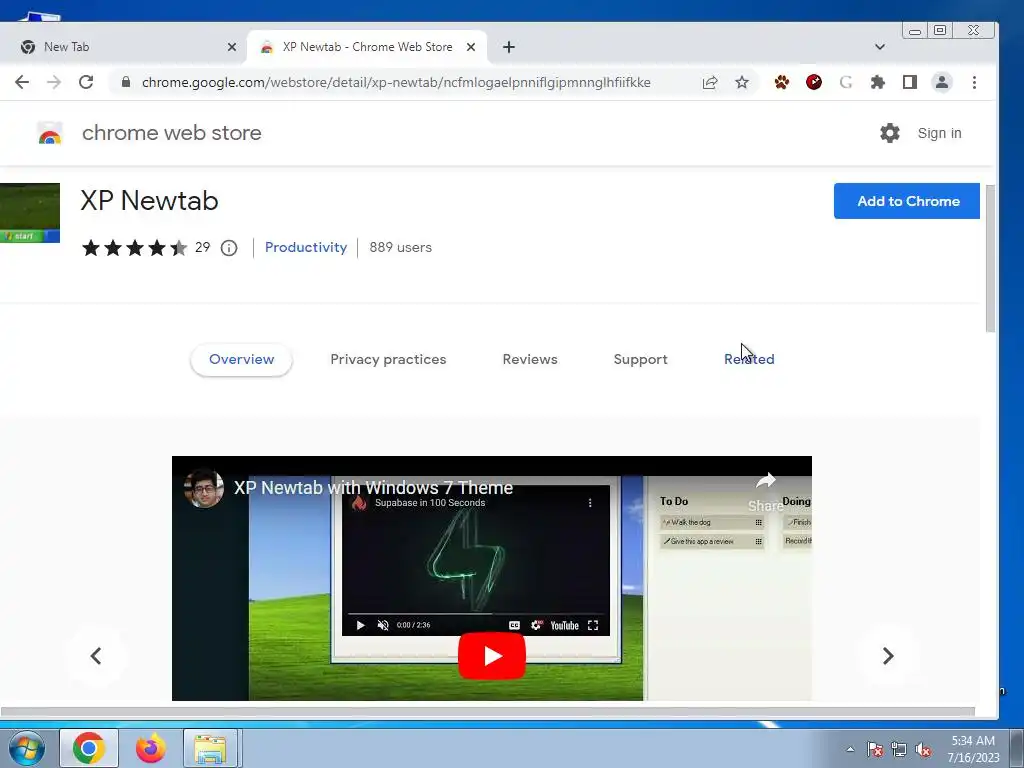
Task: Open the Action Center flag icon
Action: pyautogui.click(x=875, y=749)
